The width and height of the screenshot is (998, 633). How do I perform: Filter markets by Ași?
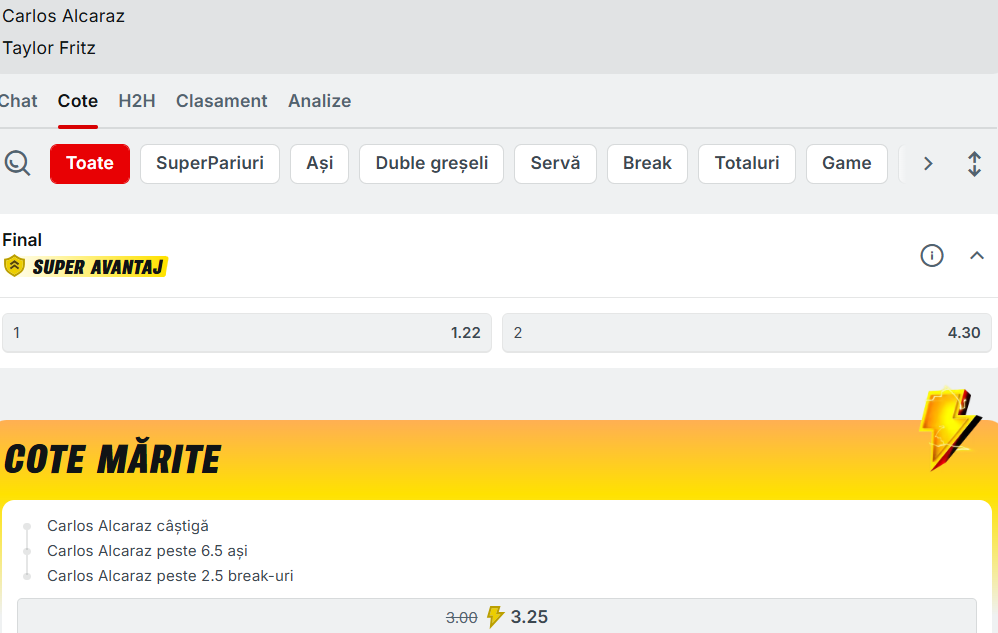[x=319, y=164]
